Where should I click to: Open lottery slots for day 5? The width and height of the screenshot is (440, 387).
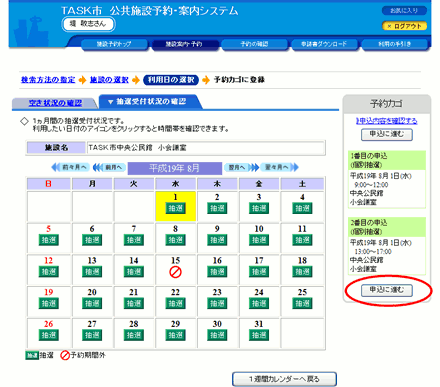click(x=49, y=240)
